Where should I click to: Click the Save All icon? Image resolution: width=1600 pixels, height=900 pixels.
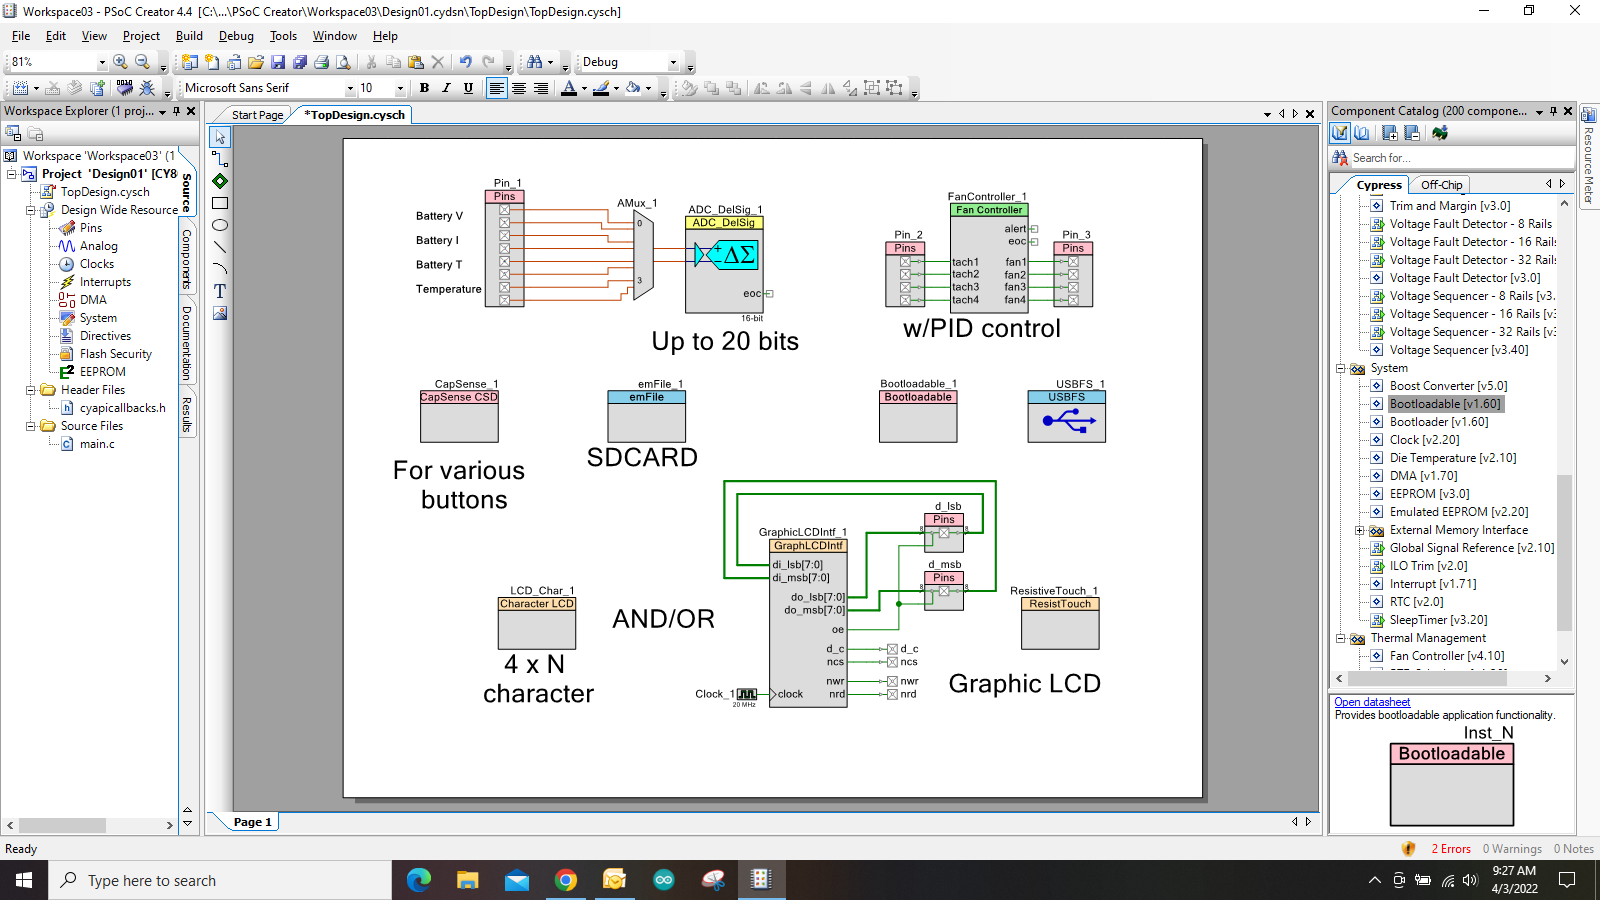coord(300,62)
